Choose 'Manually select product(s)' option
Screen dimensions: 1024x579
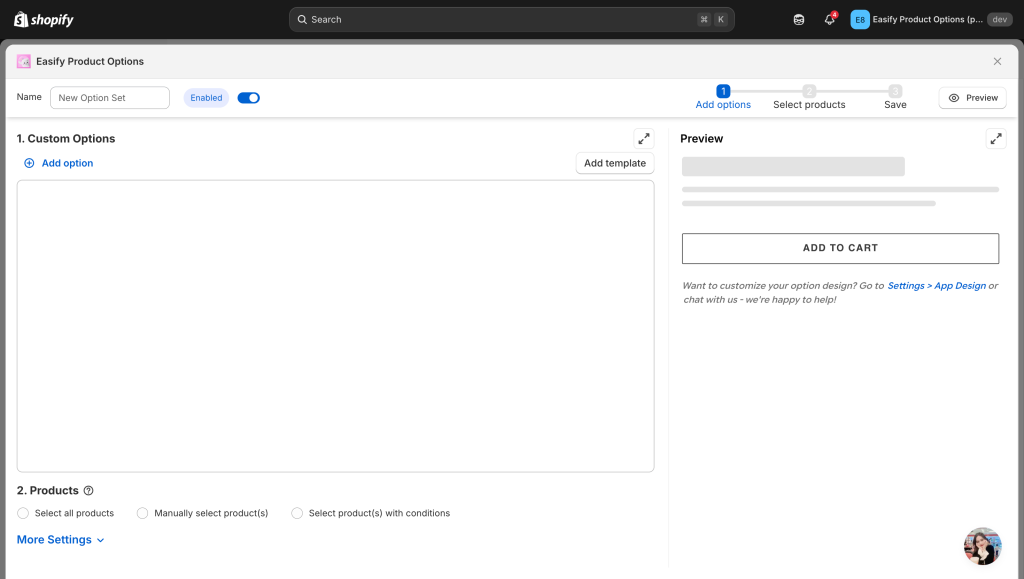(142, 513)
